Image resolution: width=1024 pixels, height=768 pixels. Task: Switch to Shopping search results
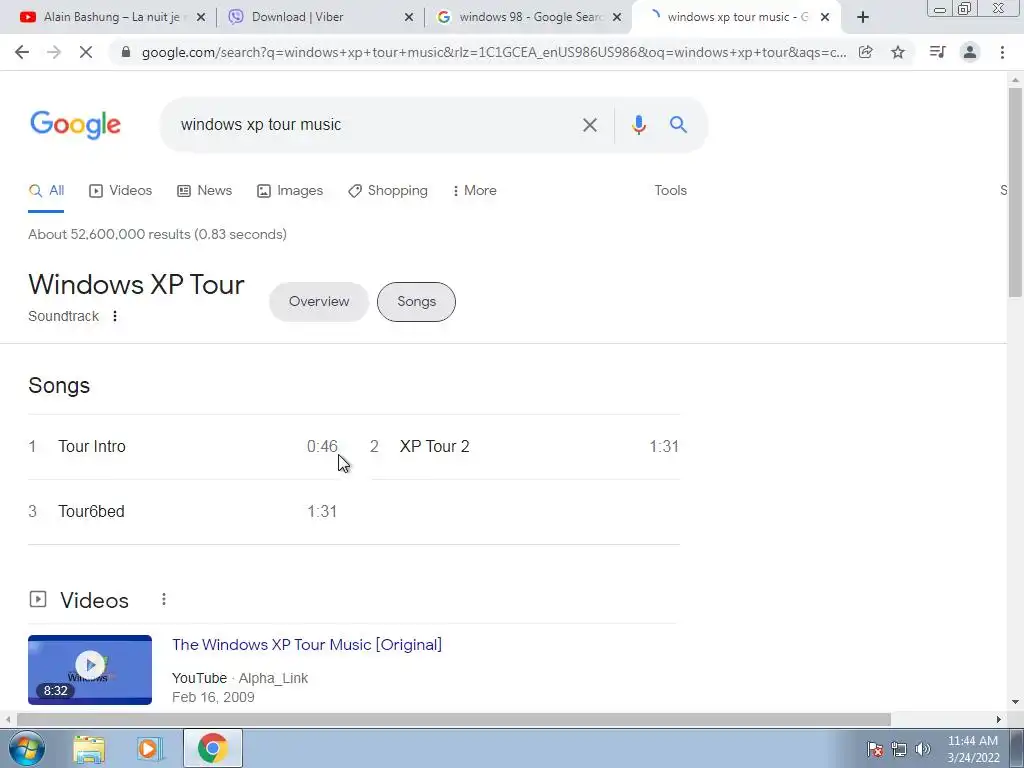pos(388,191)
